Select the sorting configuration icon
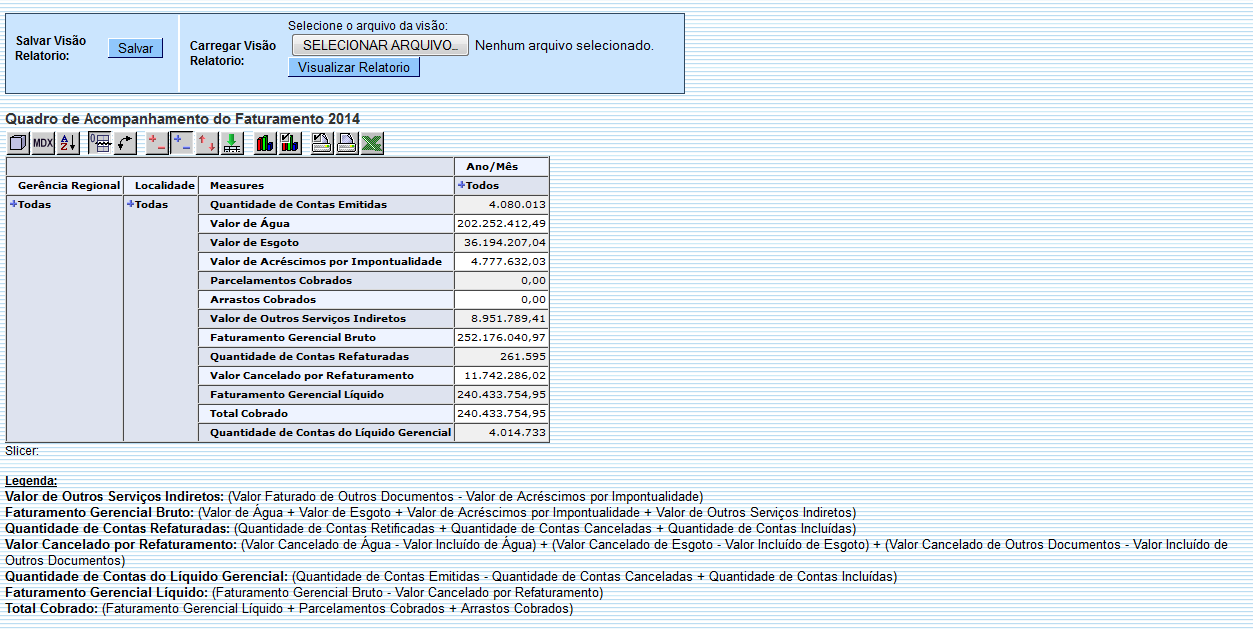The width and height of the screenshot is (1253, 630). coord(66,143)
